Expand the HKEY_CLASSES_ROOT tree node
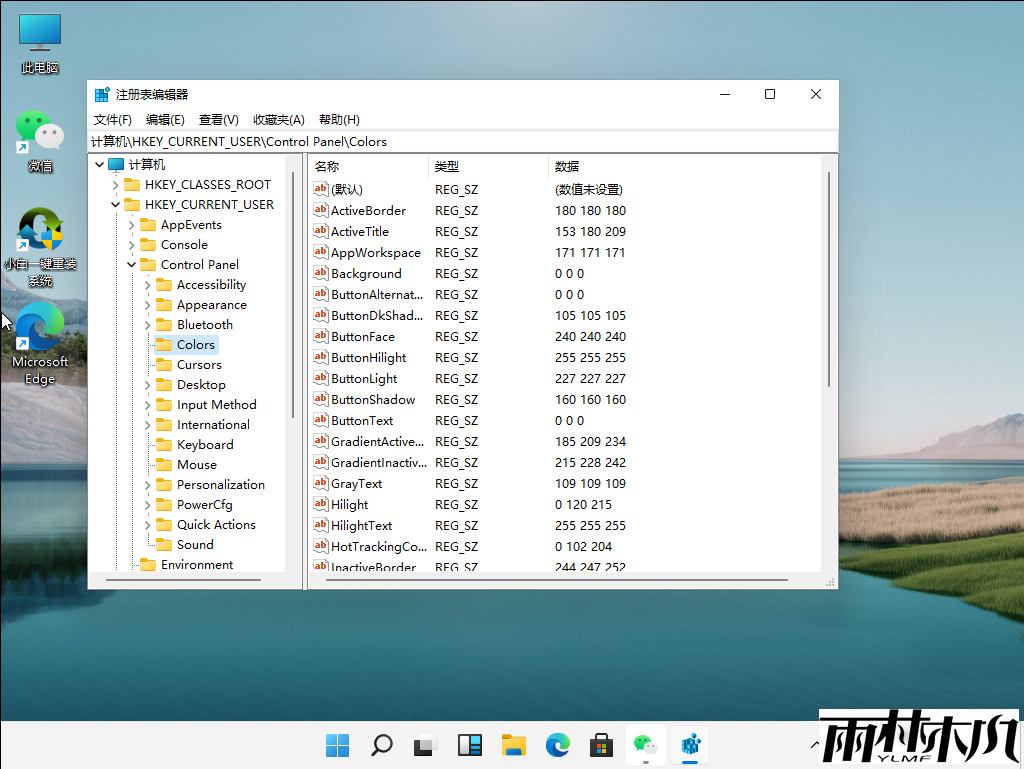 116,185
